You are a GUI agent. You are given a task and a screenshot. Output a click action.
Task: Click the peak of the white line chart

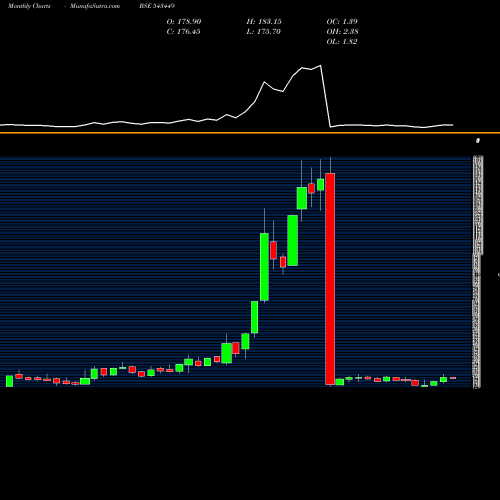tap(321, 65)
